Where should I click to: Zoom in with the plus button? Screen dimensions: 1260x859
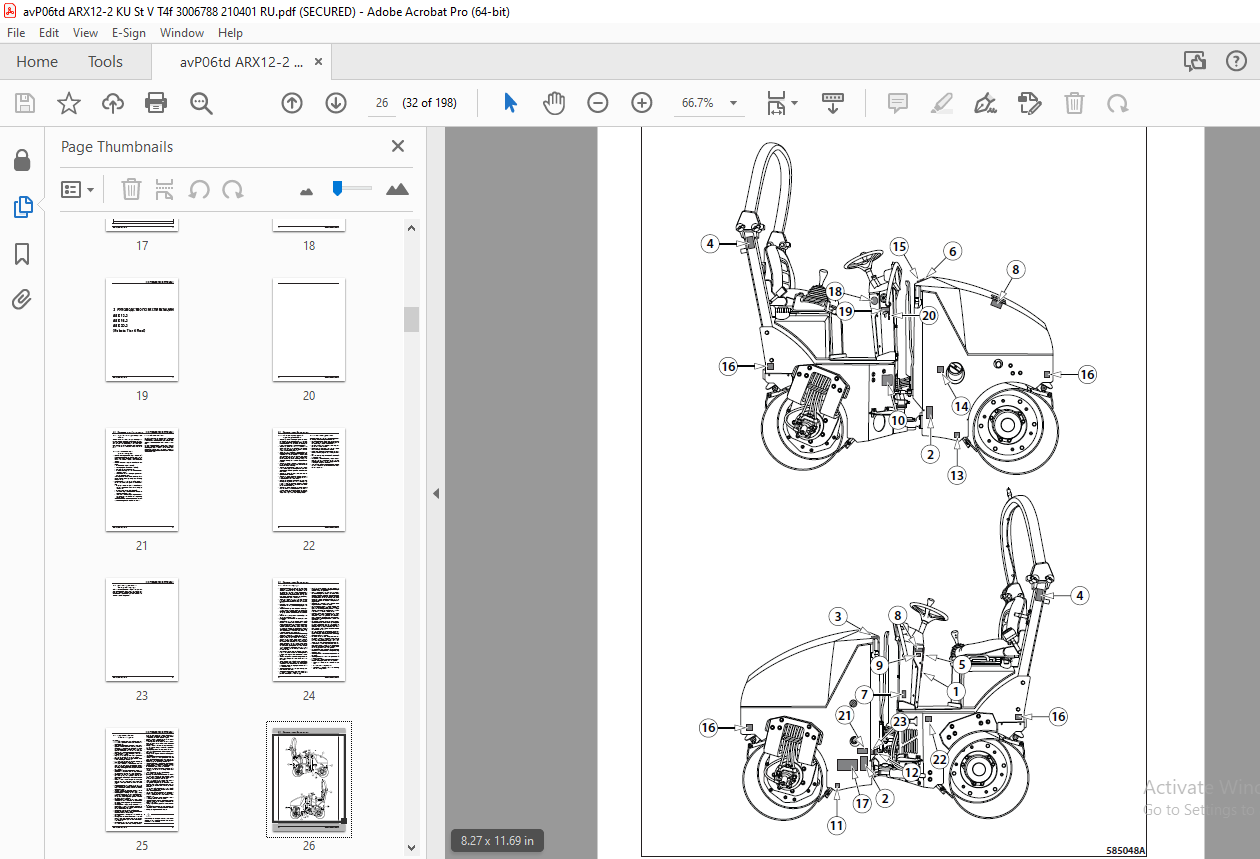642,102
